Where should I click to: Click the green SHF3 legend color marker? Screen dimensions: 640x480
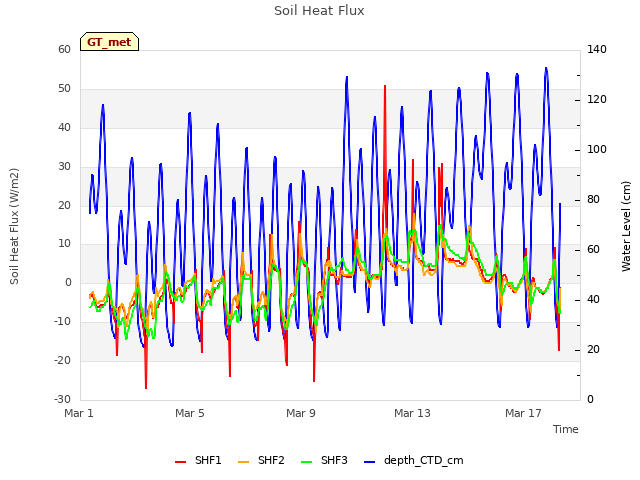307,462
